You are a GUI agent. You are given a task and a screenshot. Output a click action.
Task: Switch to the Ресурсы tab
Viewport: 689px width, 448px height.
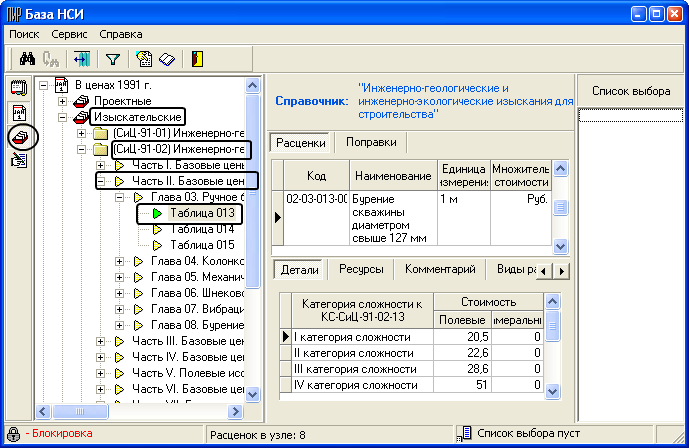[x=361, y=269]
